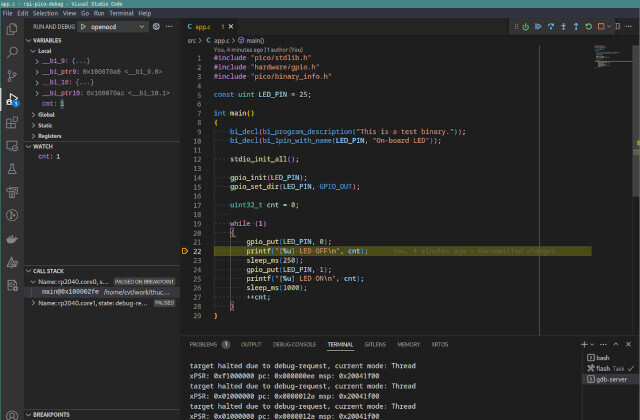640x420 pixels.
Task: Grab the debug toolbar drag handle
Action: (x=516, y=27)
